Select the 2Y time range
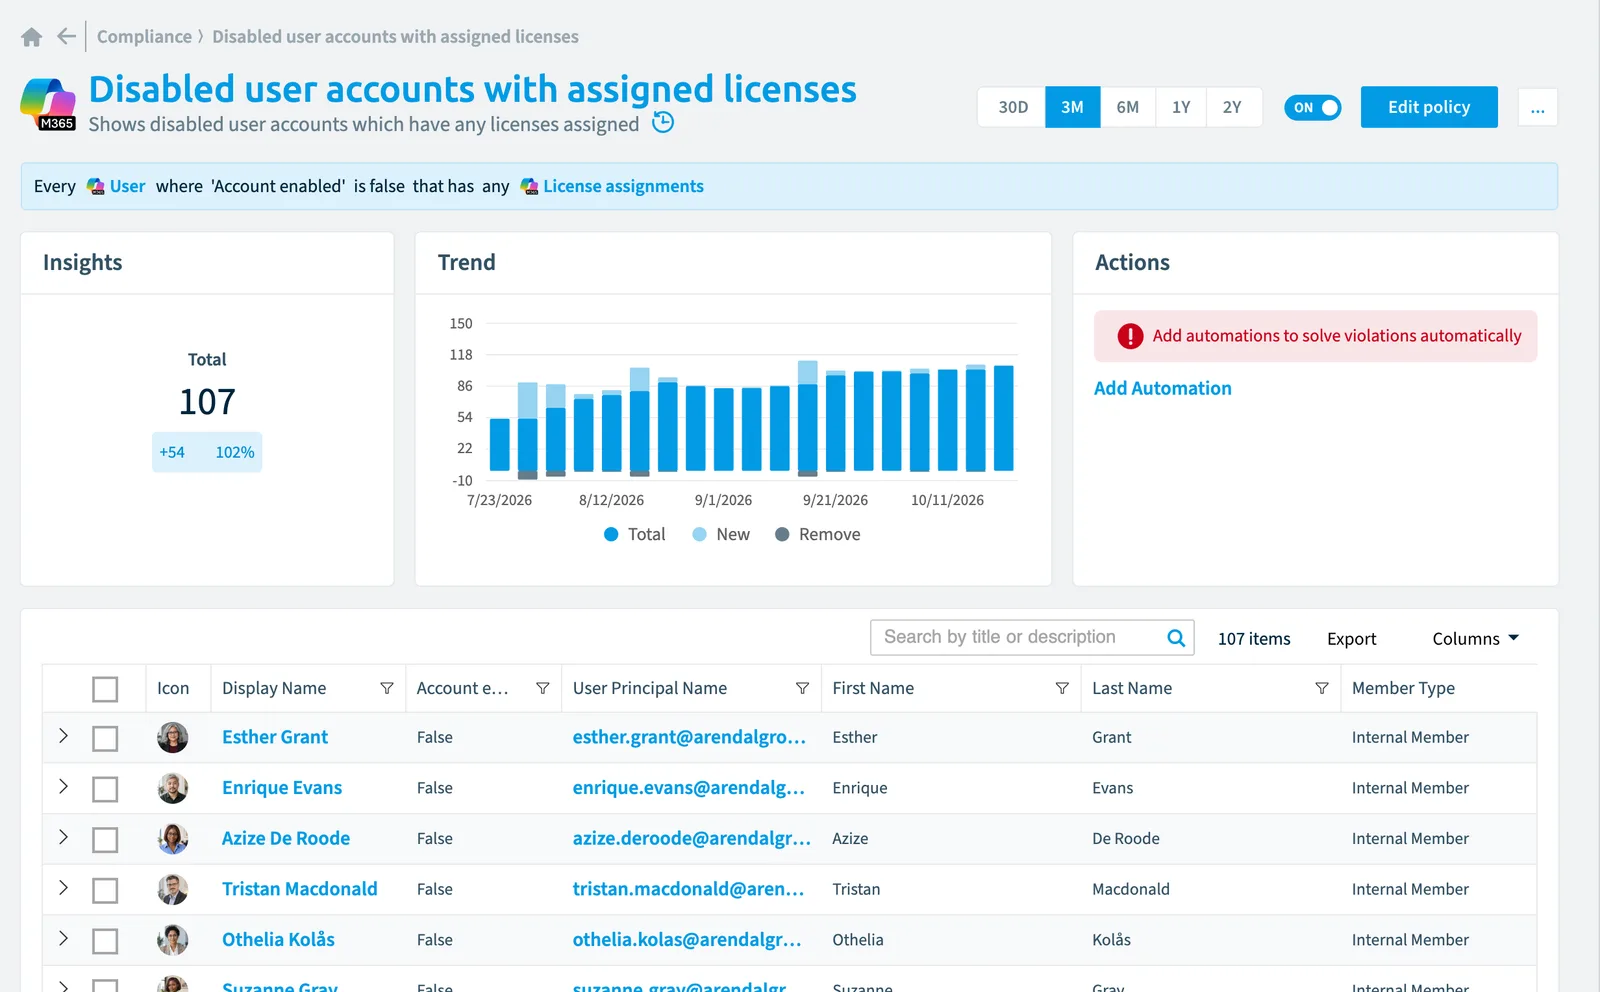 click(x=1232, y=107)
